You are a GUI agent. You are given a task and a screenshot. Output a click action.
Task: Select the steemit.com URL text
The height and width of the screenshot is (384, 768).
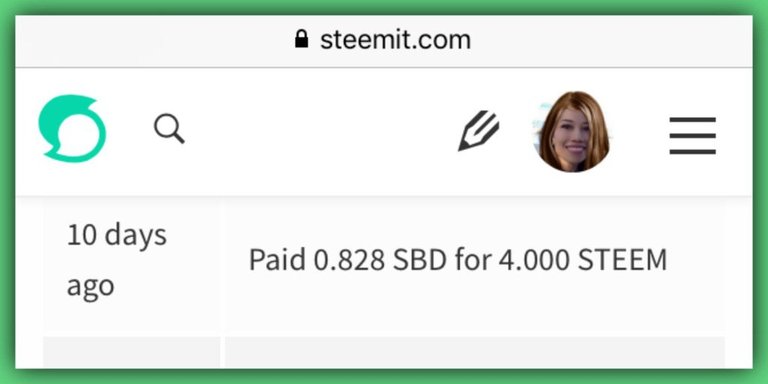tap(395, 40)
